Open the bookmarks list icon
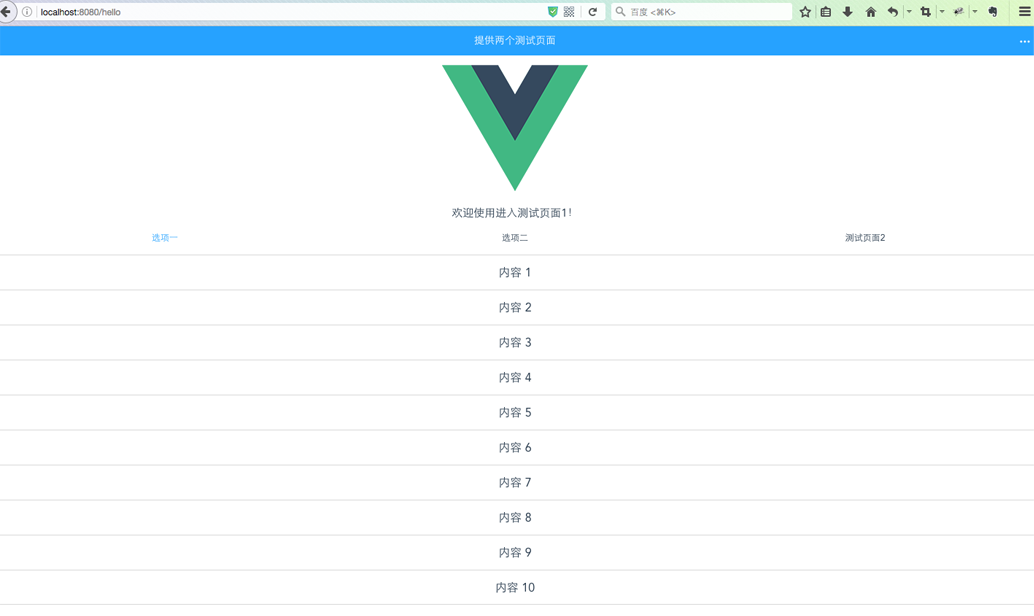Viewport: 1034px width, 616px height. pyautogui.click(x=826, y=12)
